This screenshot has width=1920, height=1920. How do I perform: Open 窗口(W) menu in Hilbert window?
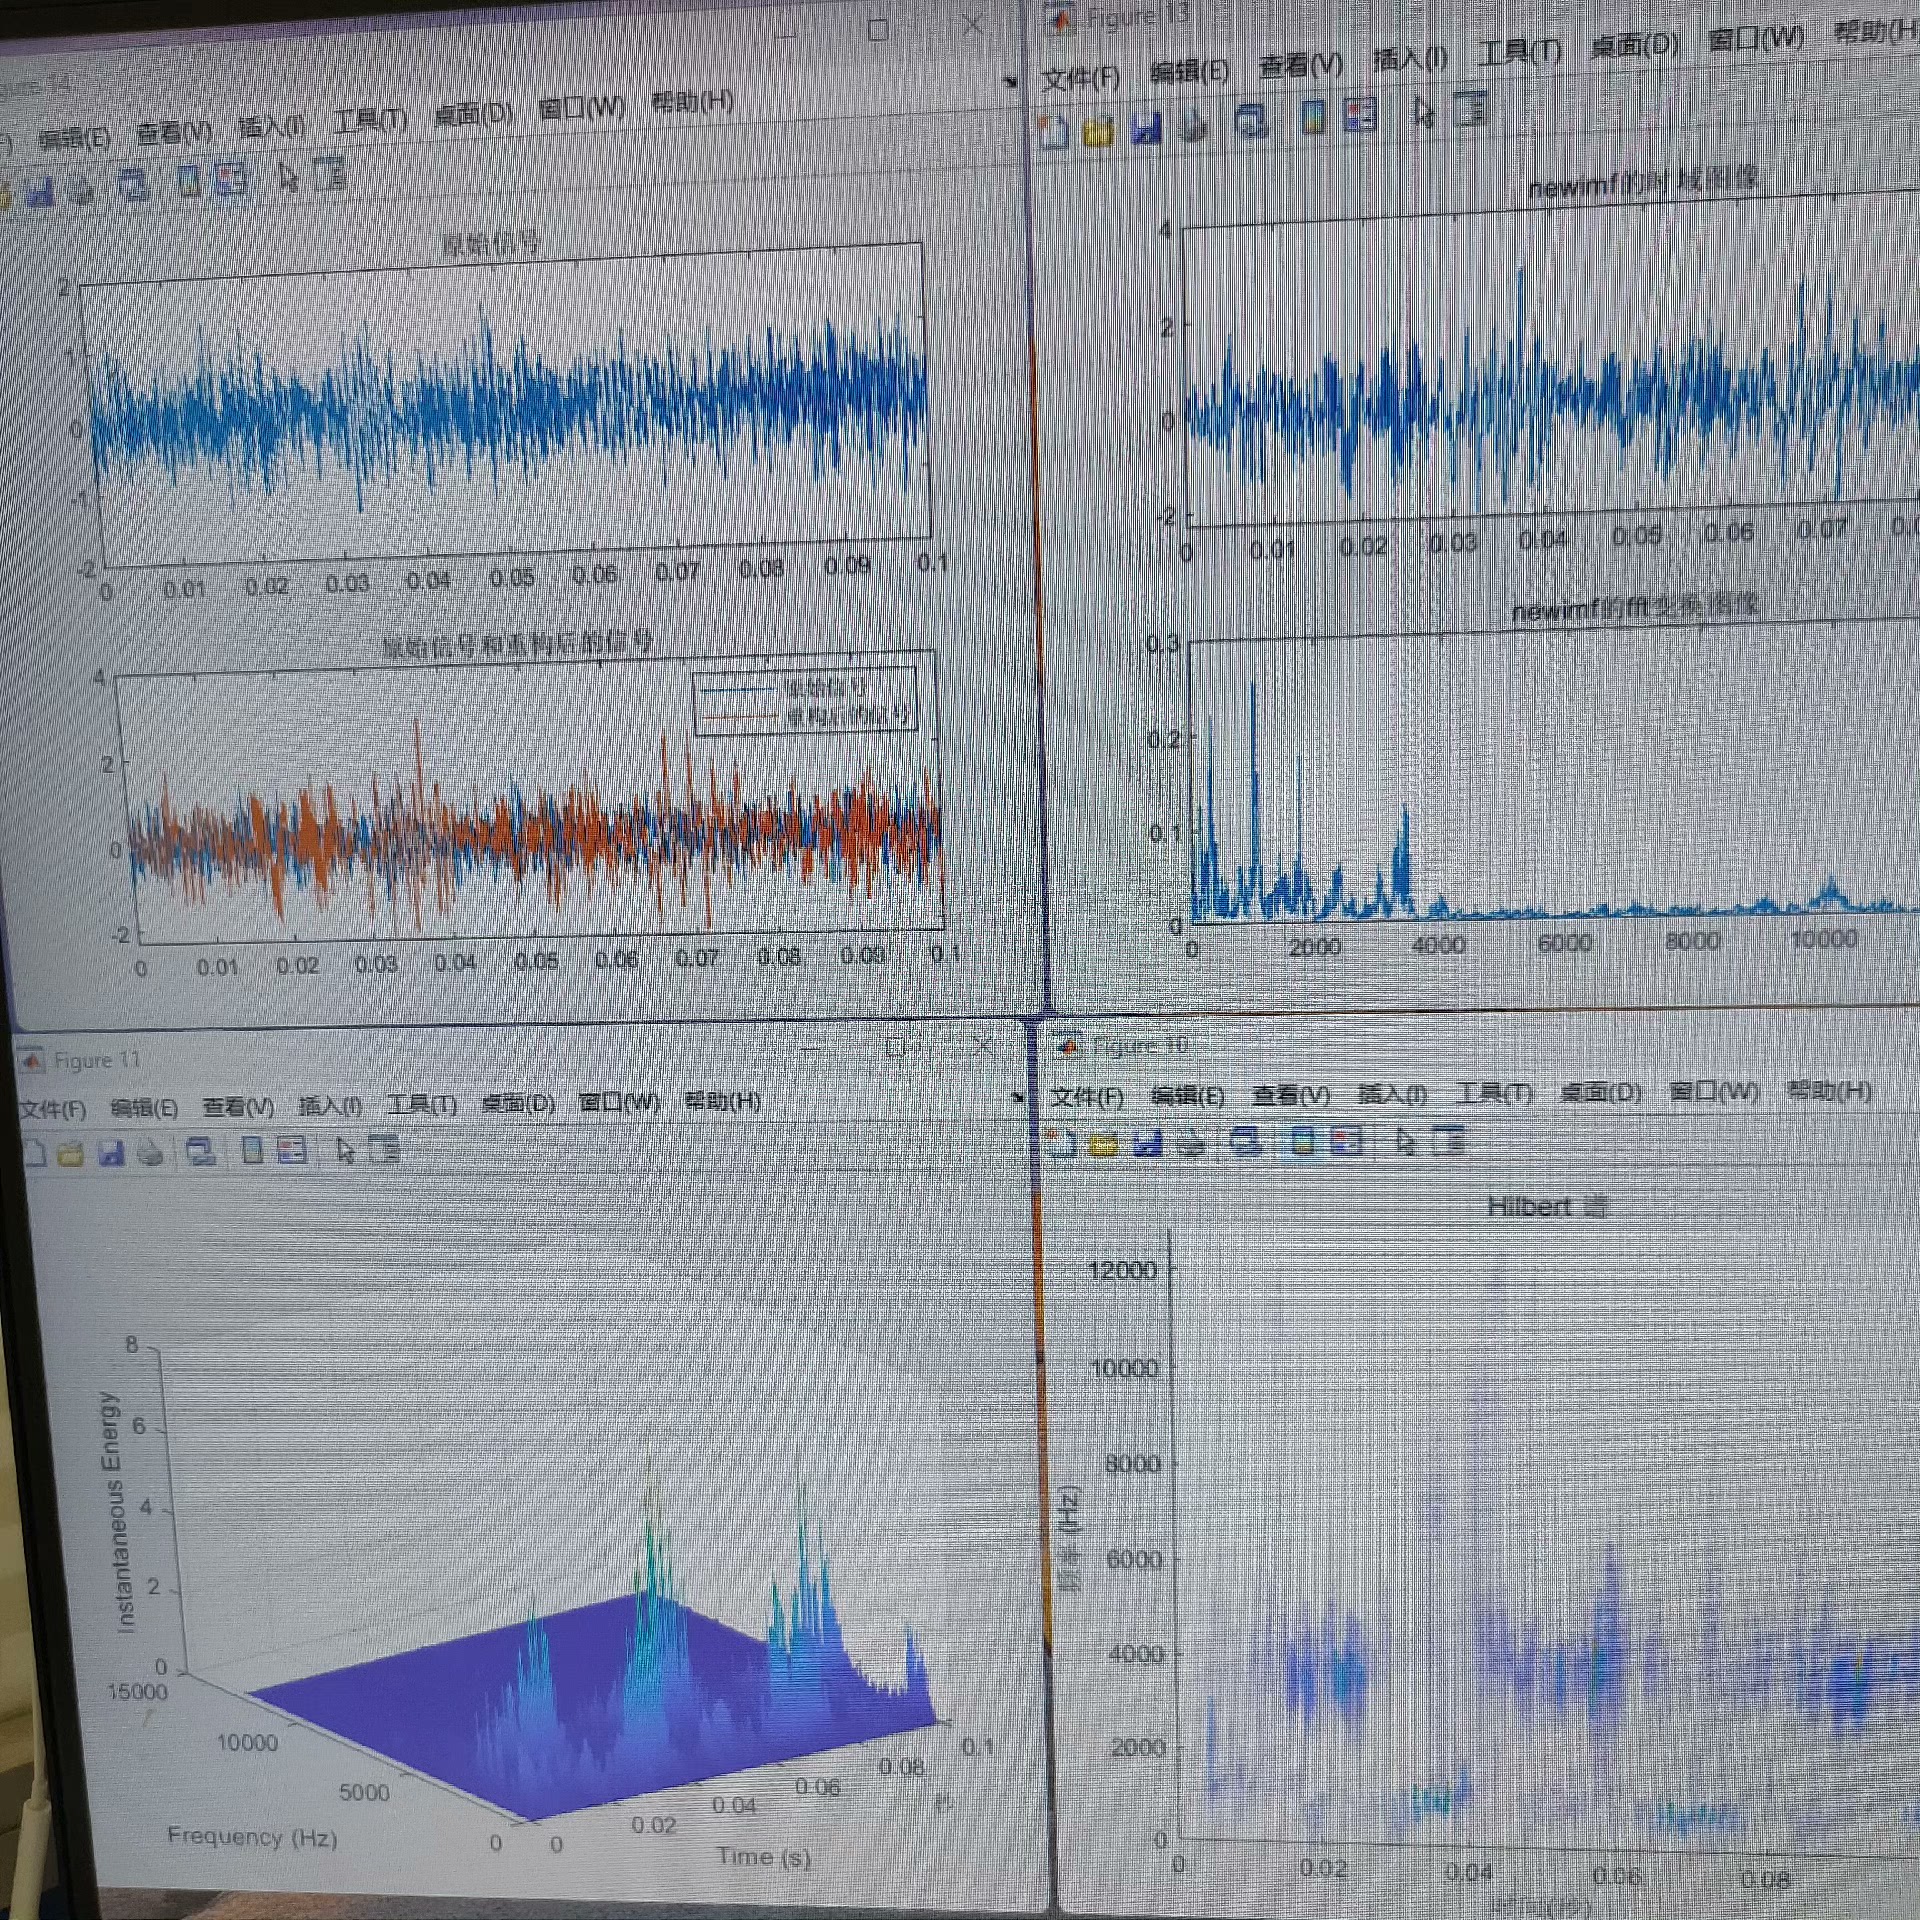pos(1714,1091)
